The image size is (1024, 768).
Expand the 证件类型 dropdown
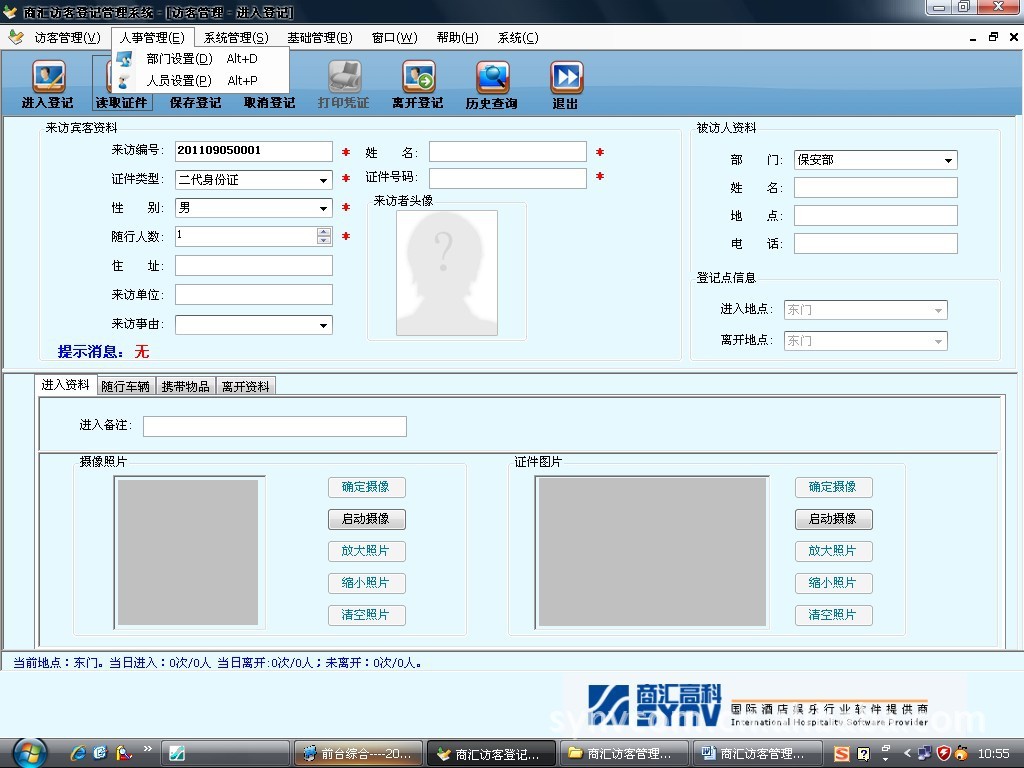click(323, 181)
